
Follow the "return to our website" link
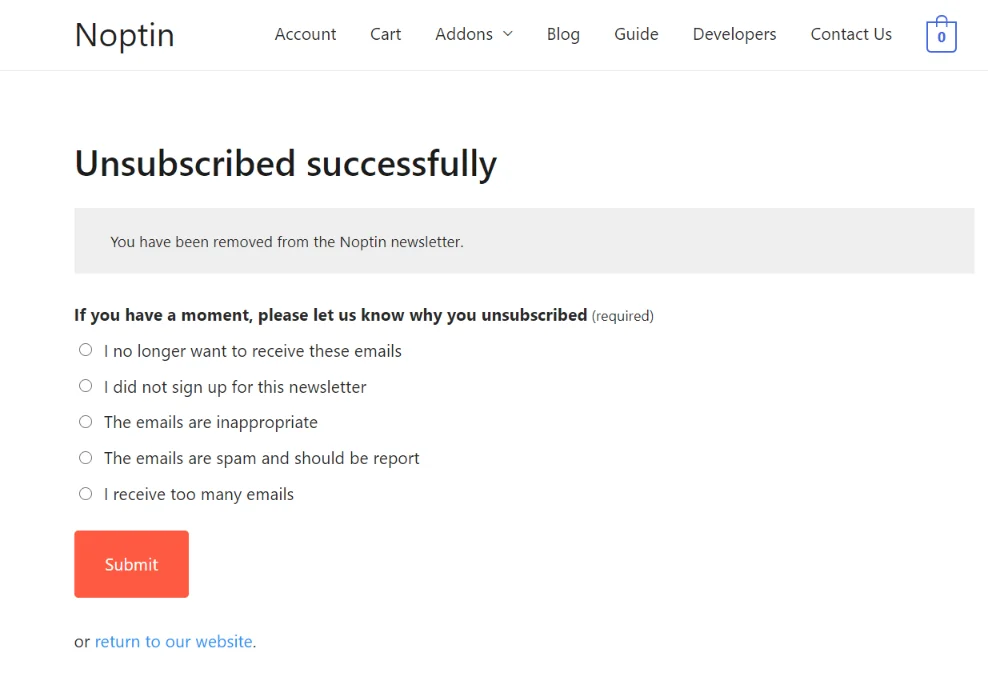point(174,641)
